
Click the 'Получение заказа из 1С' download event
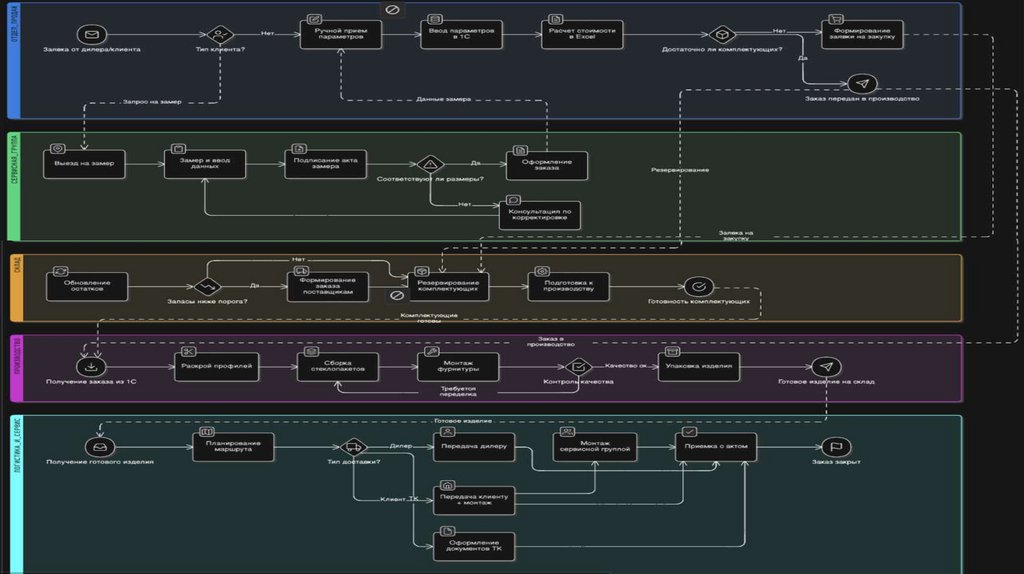pyautogui.click(x=91, y=366)
